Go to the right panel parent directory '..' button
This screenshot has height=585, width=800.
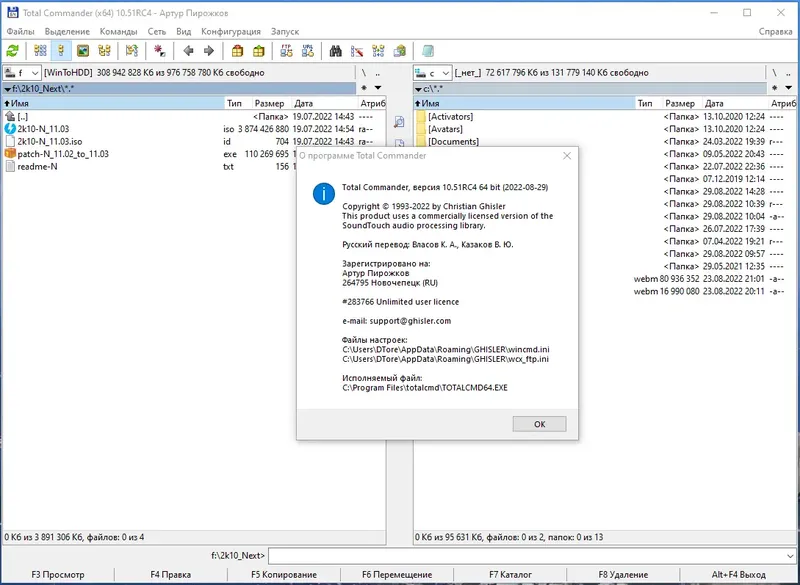[788, 73]
